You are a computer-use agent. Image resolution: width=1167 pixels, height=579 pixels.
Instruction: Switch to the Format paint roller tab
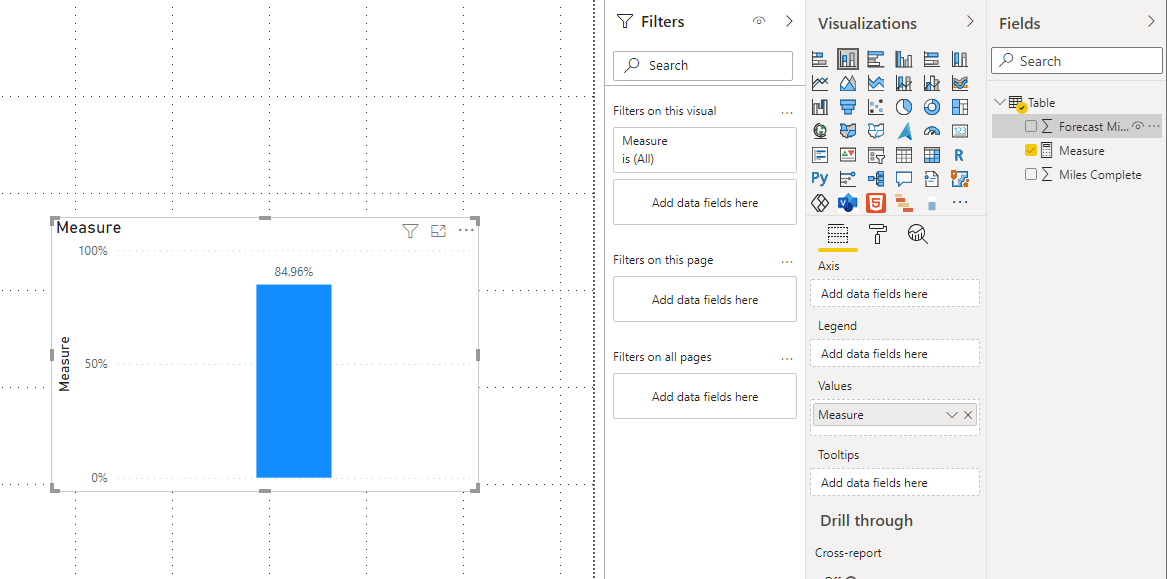pos(879,235)
